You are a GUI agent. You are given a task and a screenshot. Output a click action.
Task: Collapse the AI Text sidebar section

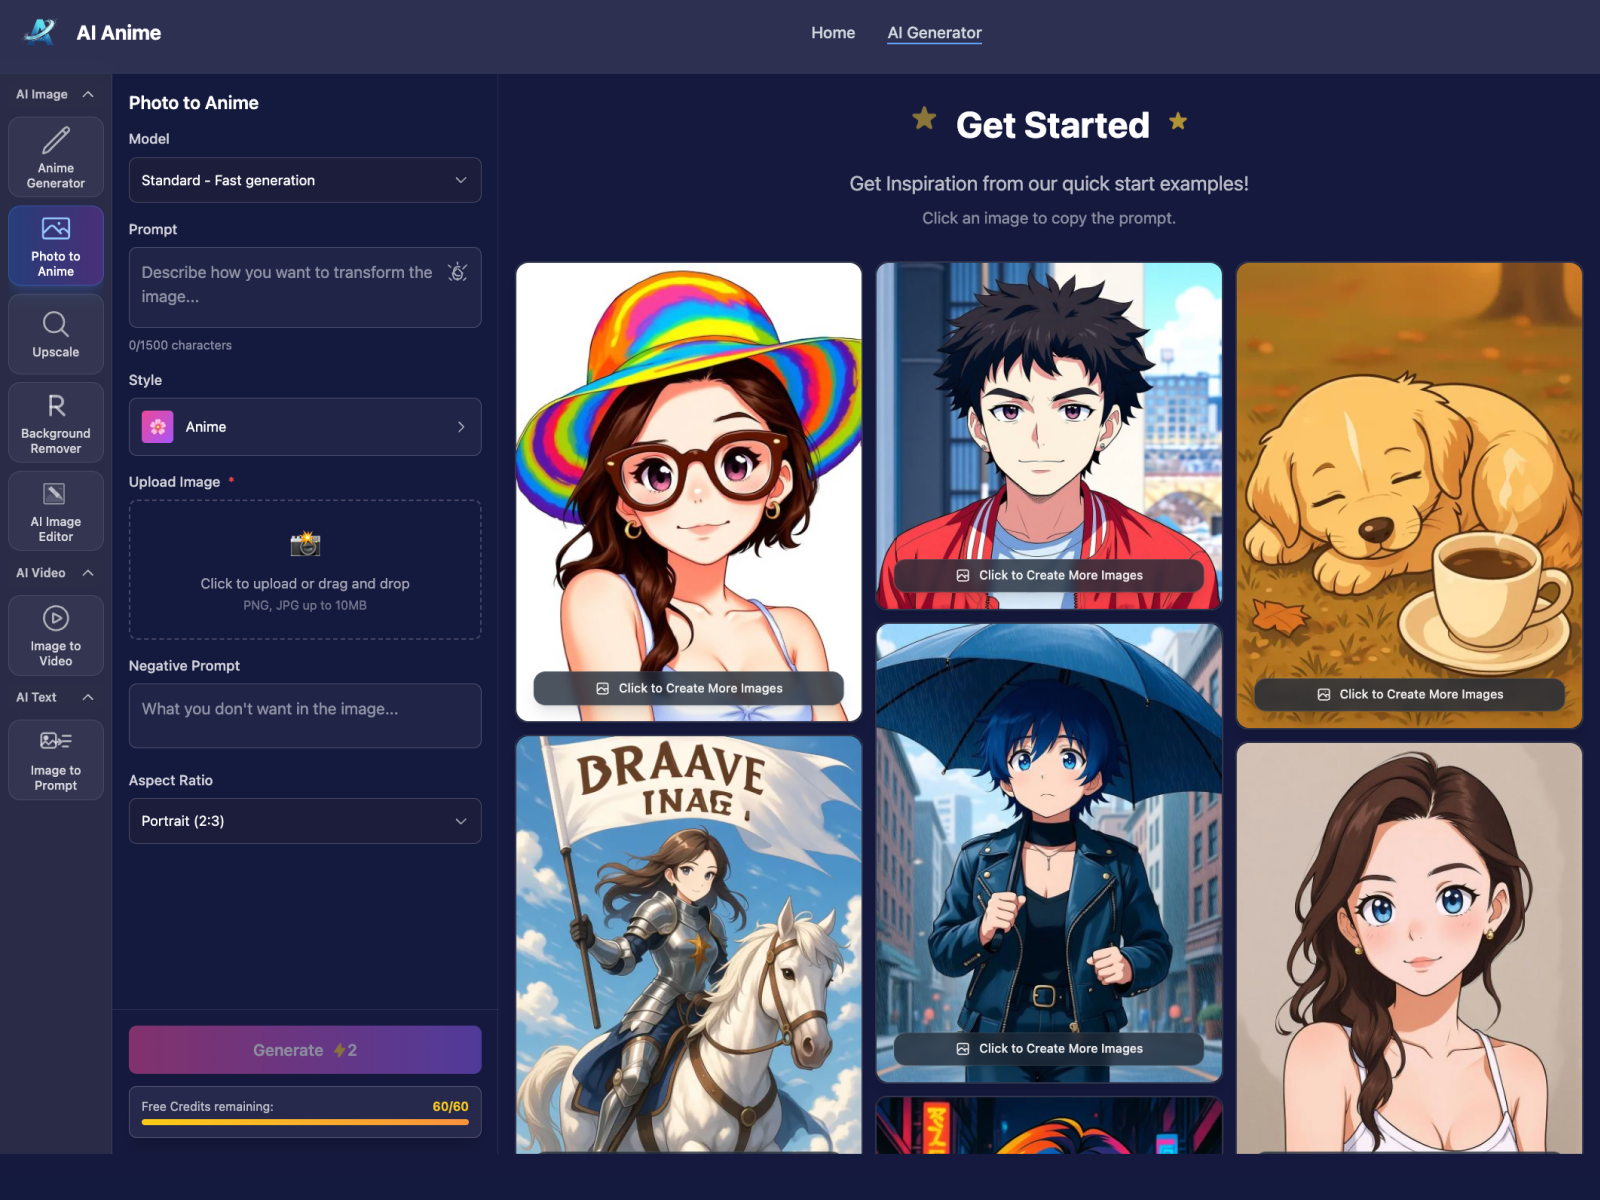click(90, 697)
